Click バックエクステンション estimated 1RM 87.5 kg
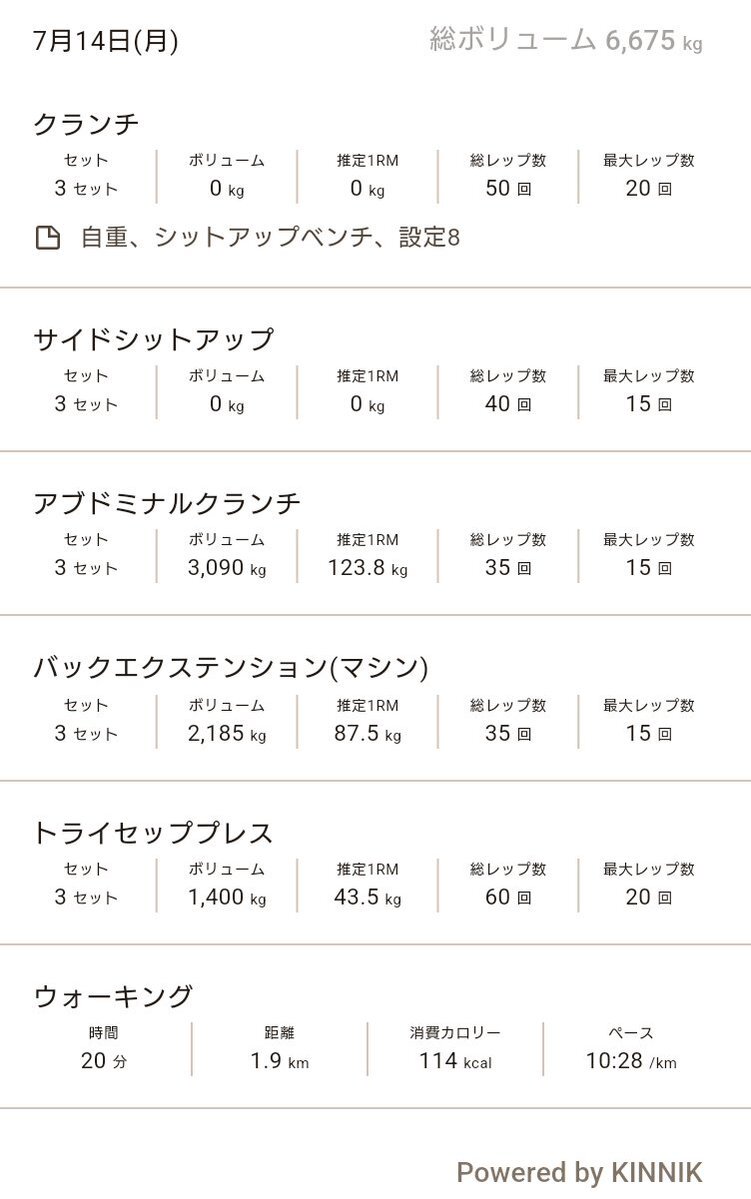 pyautogui.click(x=368, y=733)
